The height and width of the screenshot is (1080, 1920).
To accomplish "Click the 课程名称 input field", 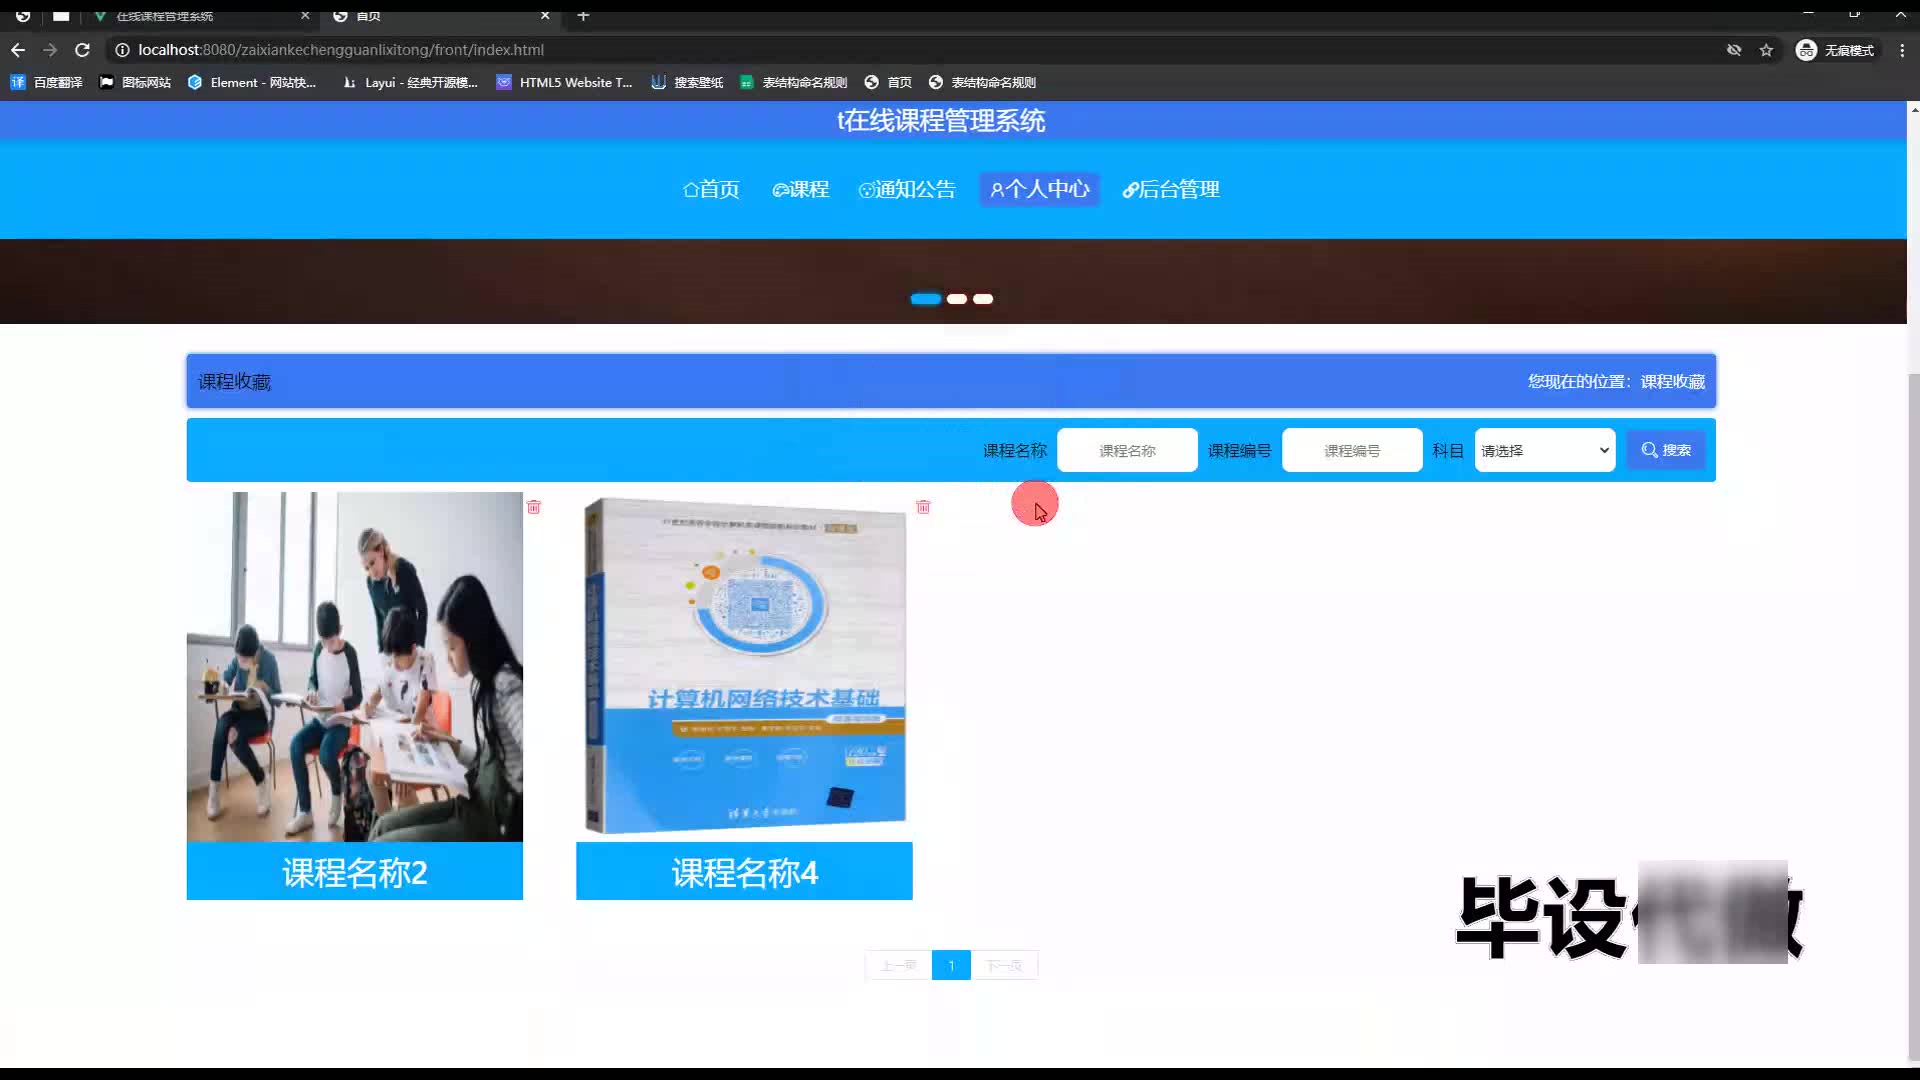I will [x=1127, y=451].
